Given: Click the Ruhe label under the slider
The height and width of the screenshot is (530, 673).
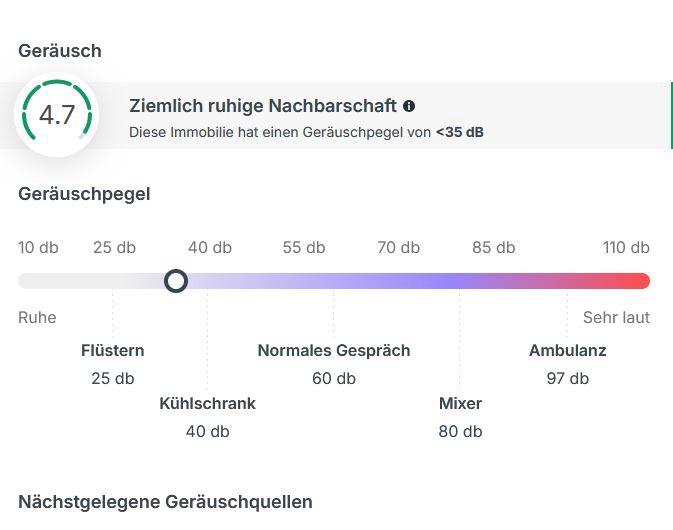Looking at the screenshot, I should (x=37, y=318).
